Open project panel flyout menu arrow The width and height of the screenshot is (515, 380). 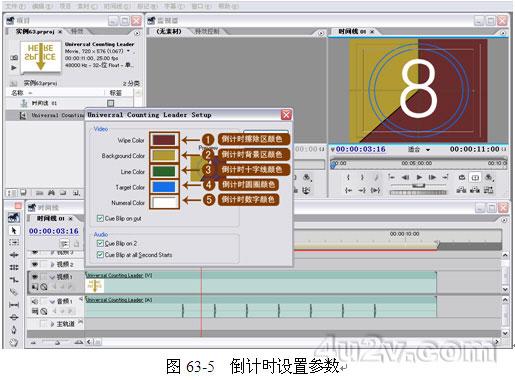[137, 33]
